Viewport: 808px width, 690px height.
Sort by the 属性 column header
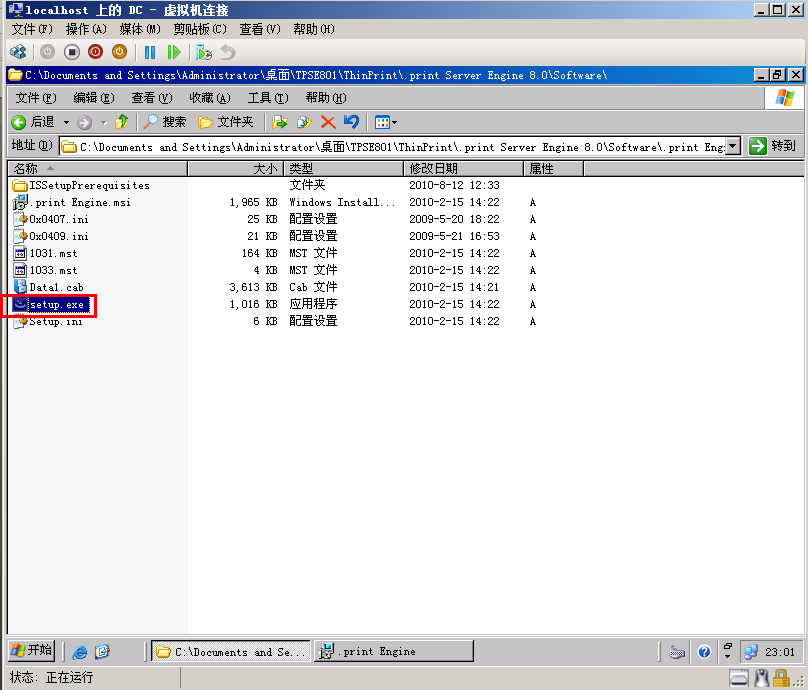[554, 169]
